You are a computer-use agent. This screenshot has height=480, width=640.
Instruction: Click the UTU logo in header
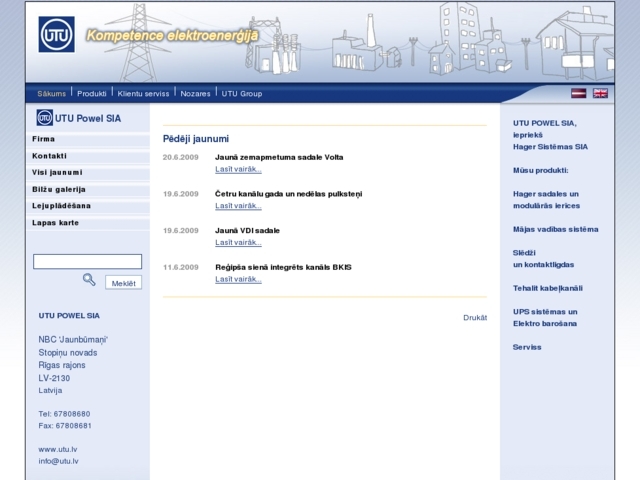pos(57,36)
